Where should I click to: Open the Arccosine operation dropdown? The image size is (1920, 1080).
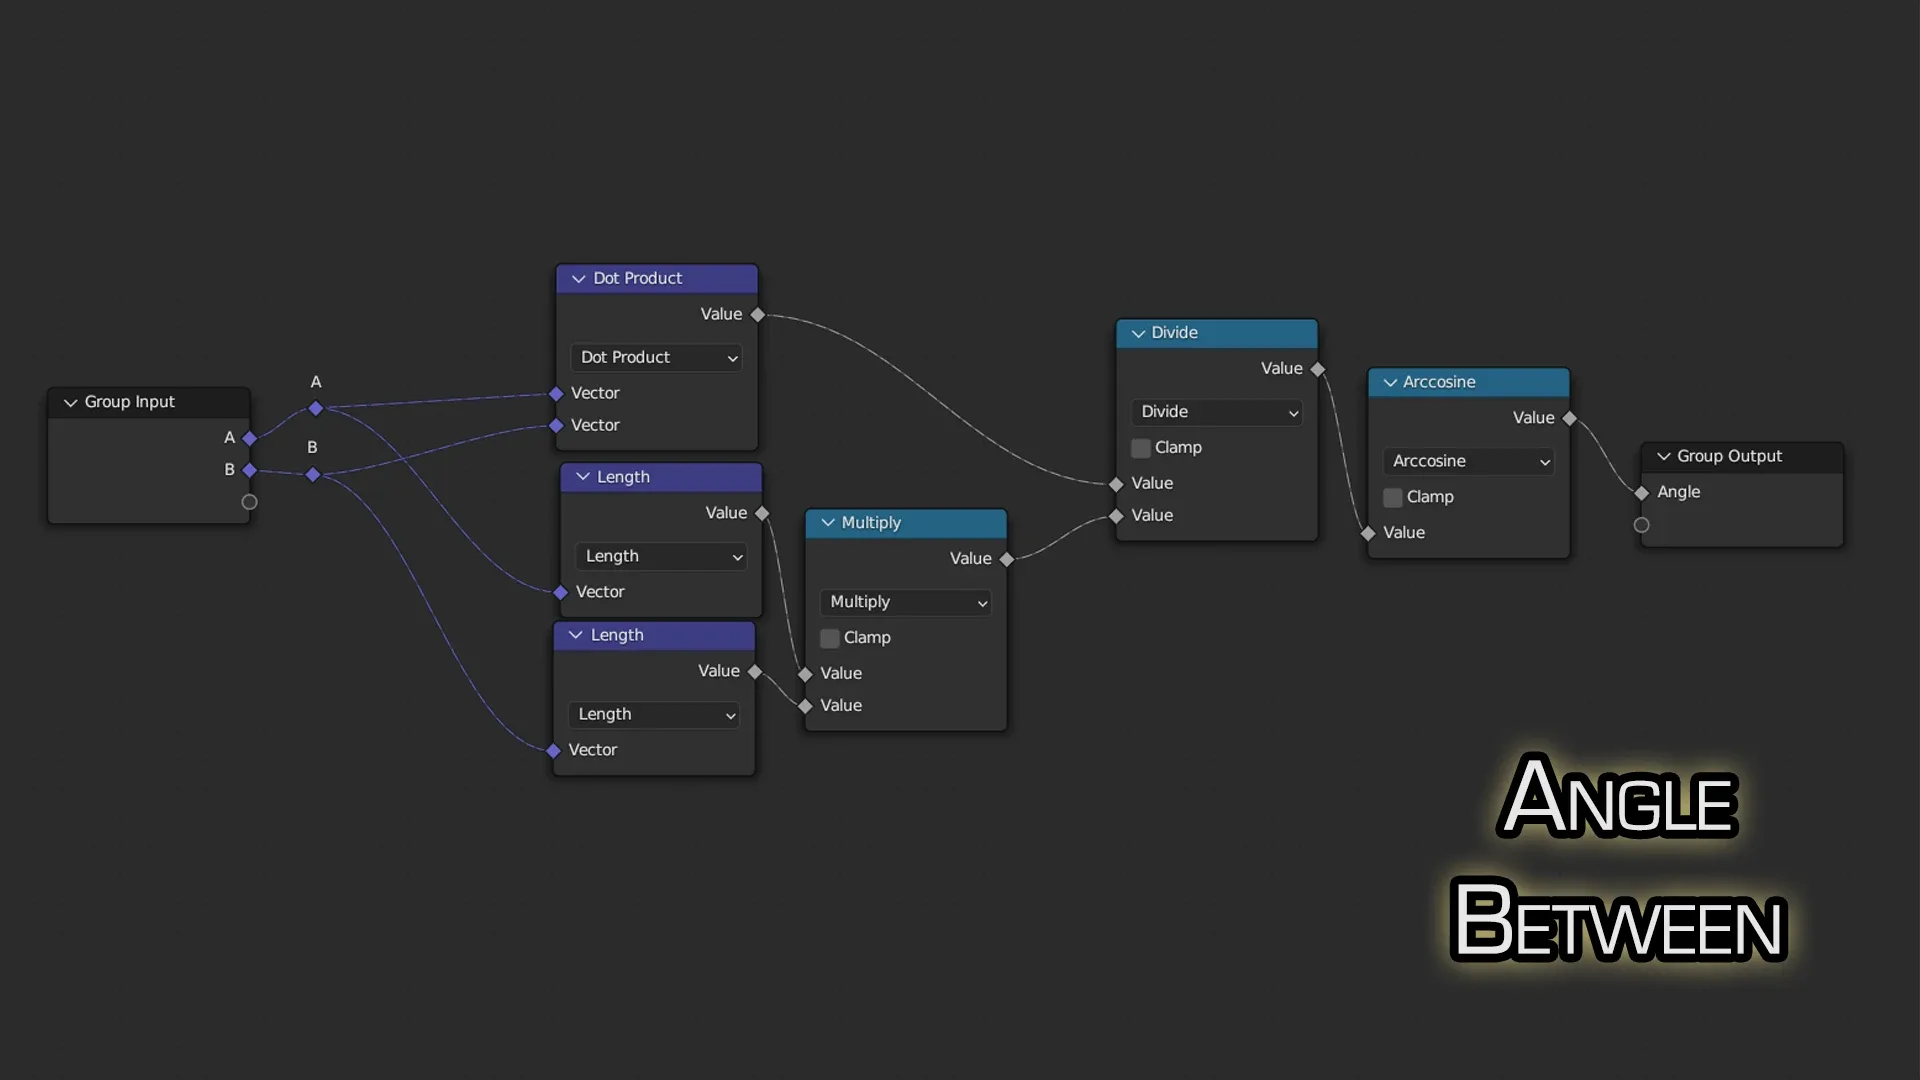1469,461
